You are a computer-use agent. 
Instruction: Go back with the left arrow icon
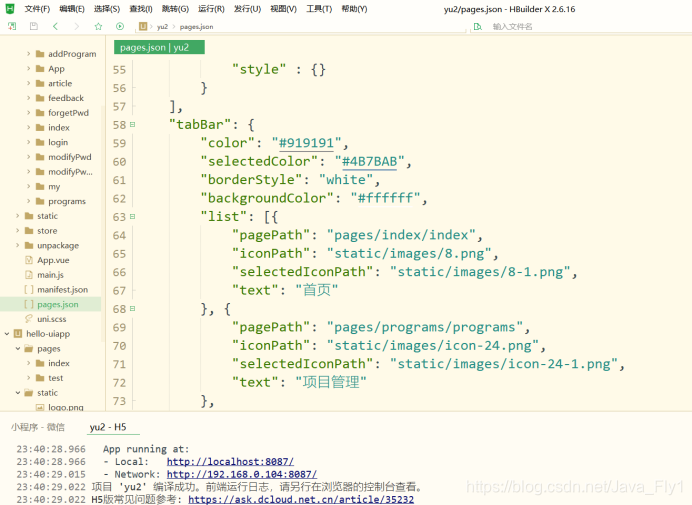pyautogui.click(x=55, y=26)
